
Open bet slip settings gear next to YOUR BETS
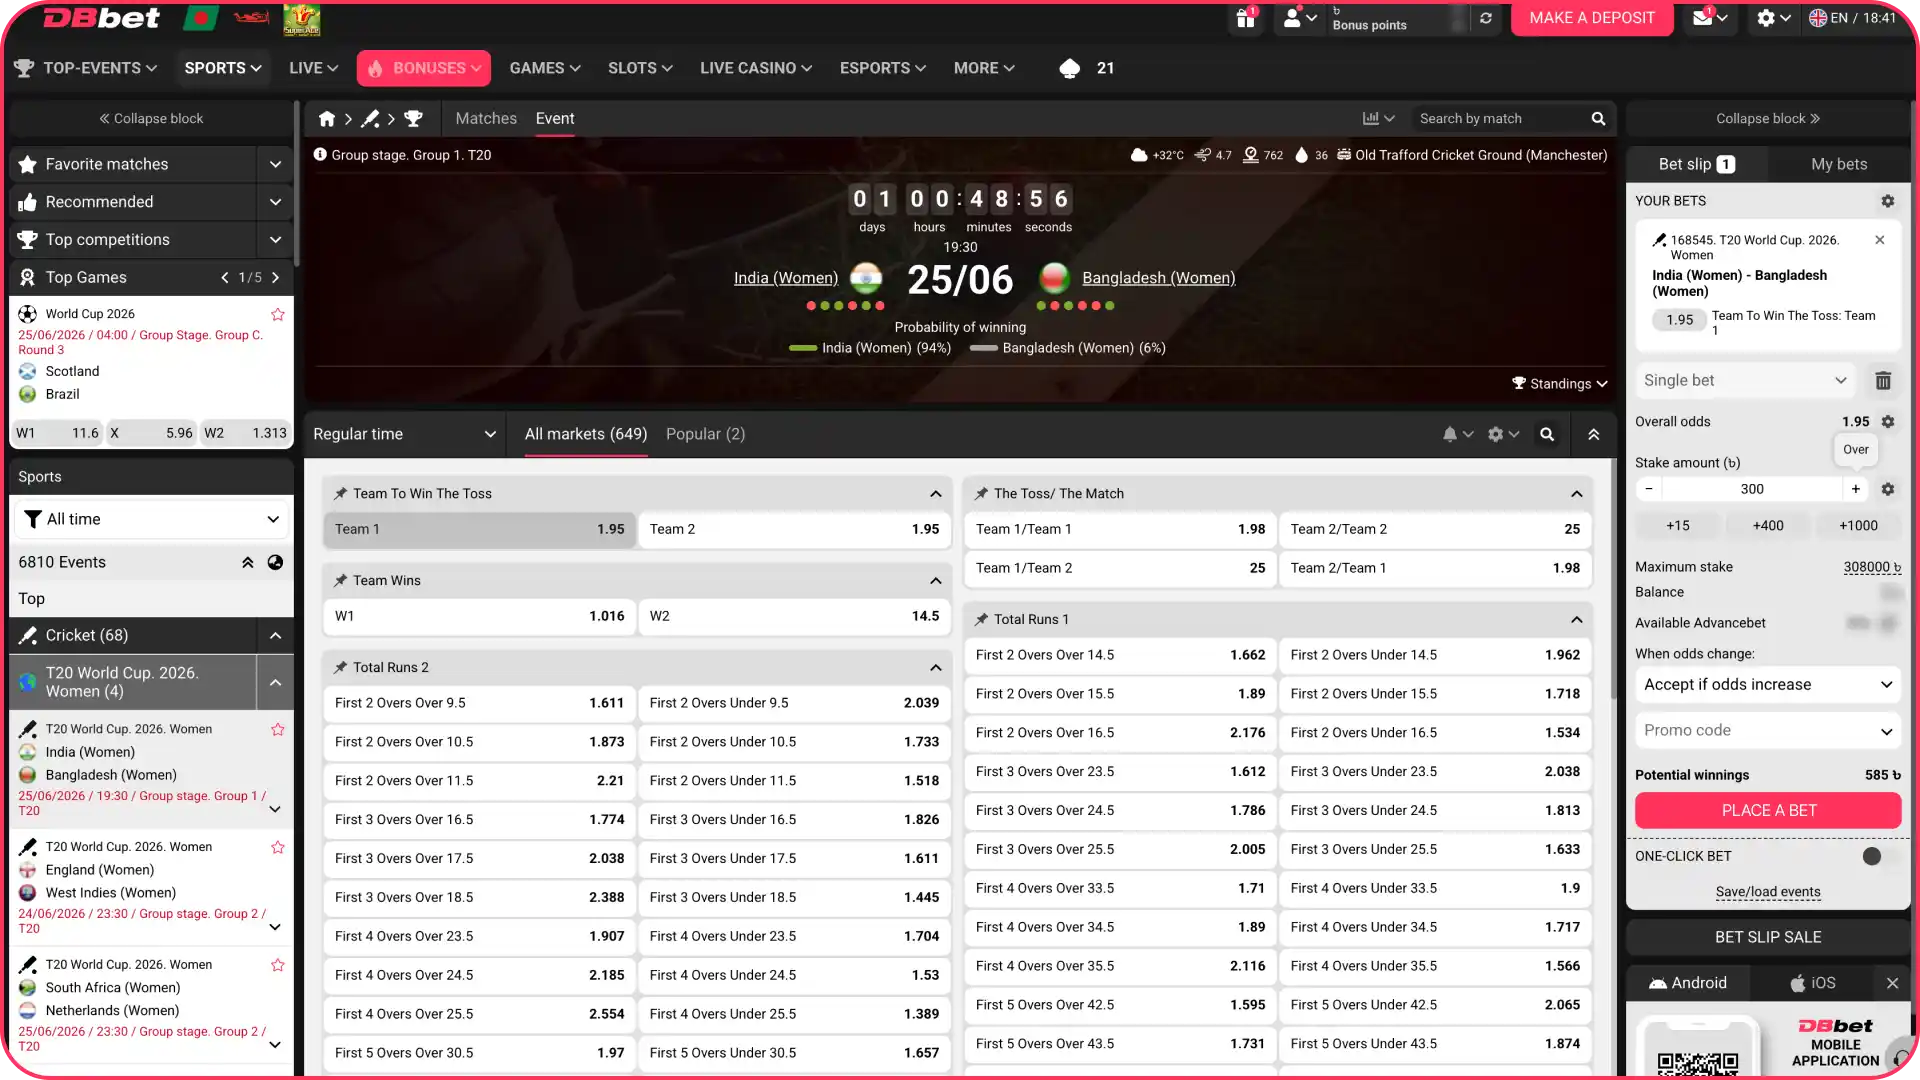(1887, 201)
